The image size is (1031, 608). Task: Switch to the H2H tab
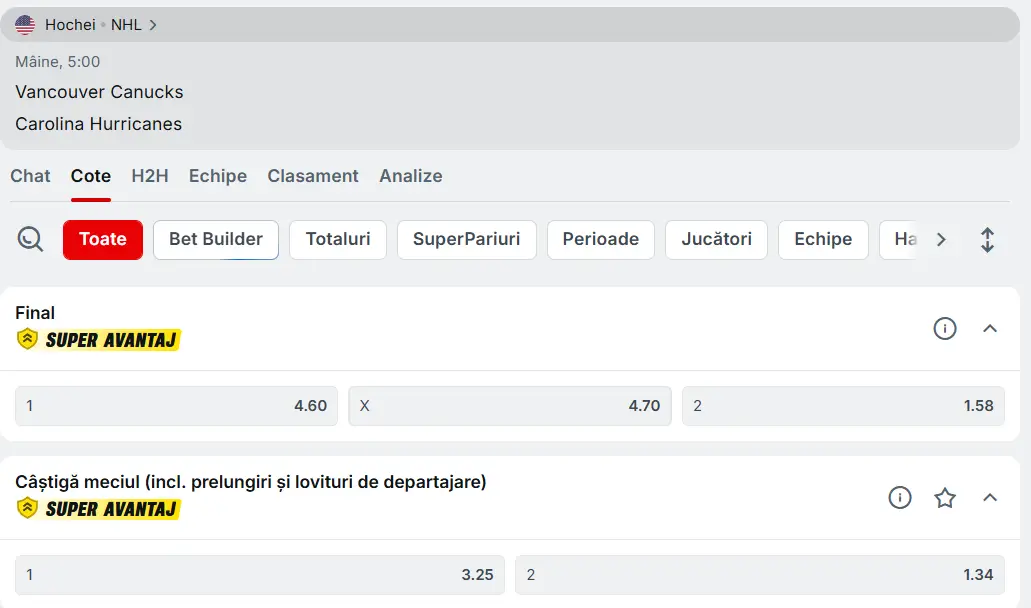[x=150, y=176]
